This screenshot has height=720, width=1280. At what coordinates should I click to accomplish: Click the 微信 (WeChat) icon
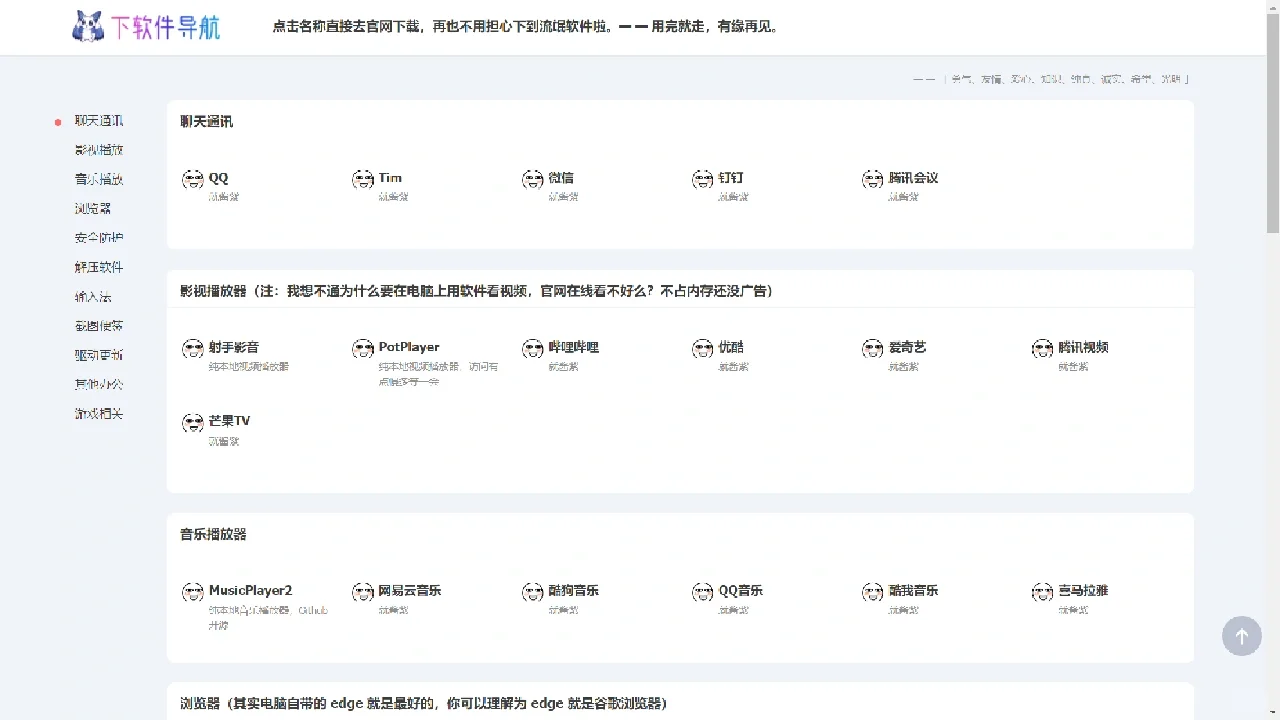point(533,179)
